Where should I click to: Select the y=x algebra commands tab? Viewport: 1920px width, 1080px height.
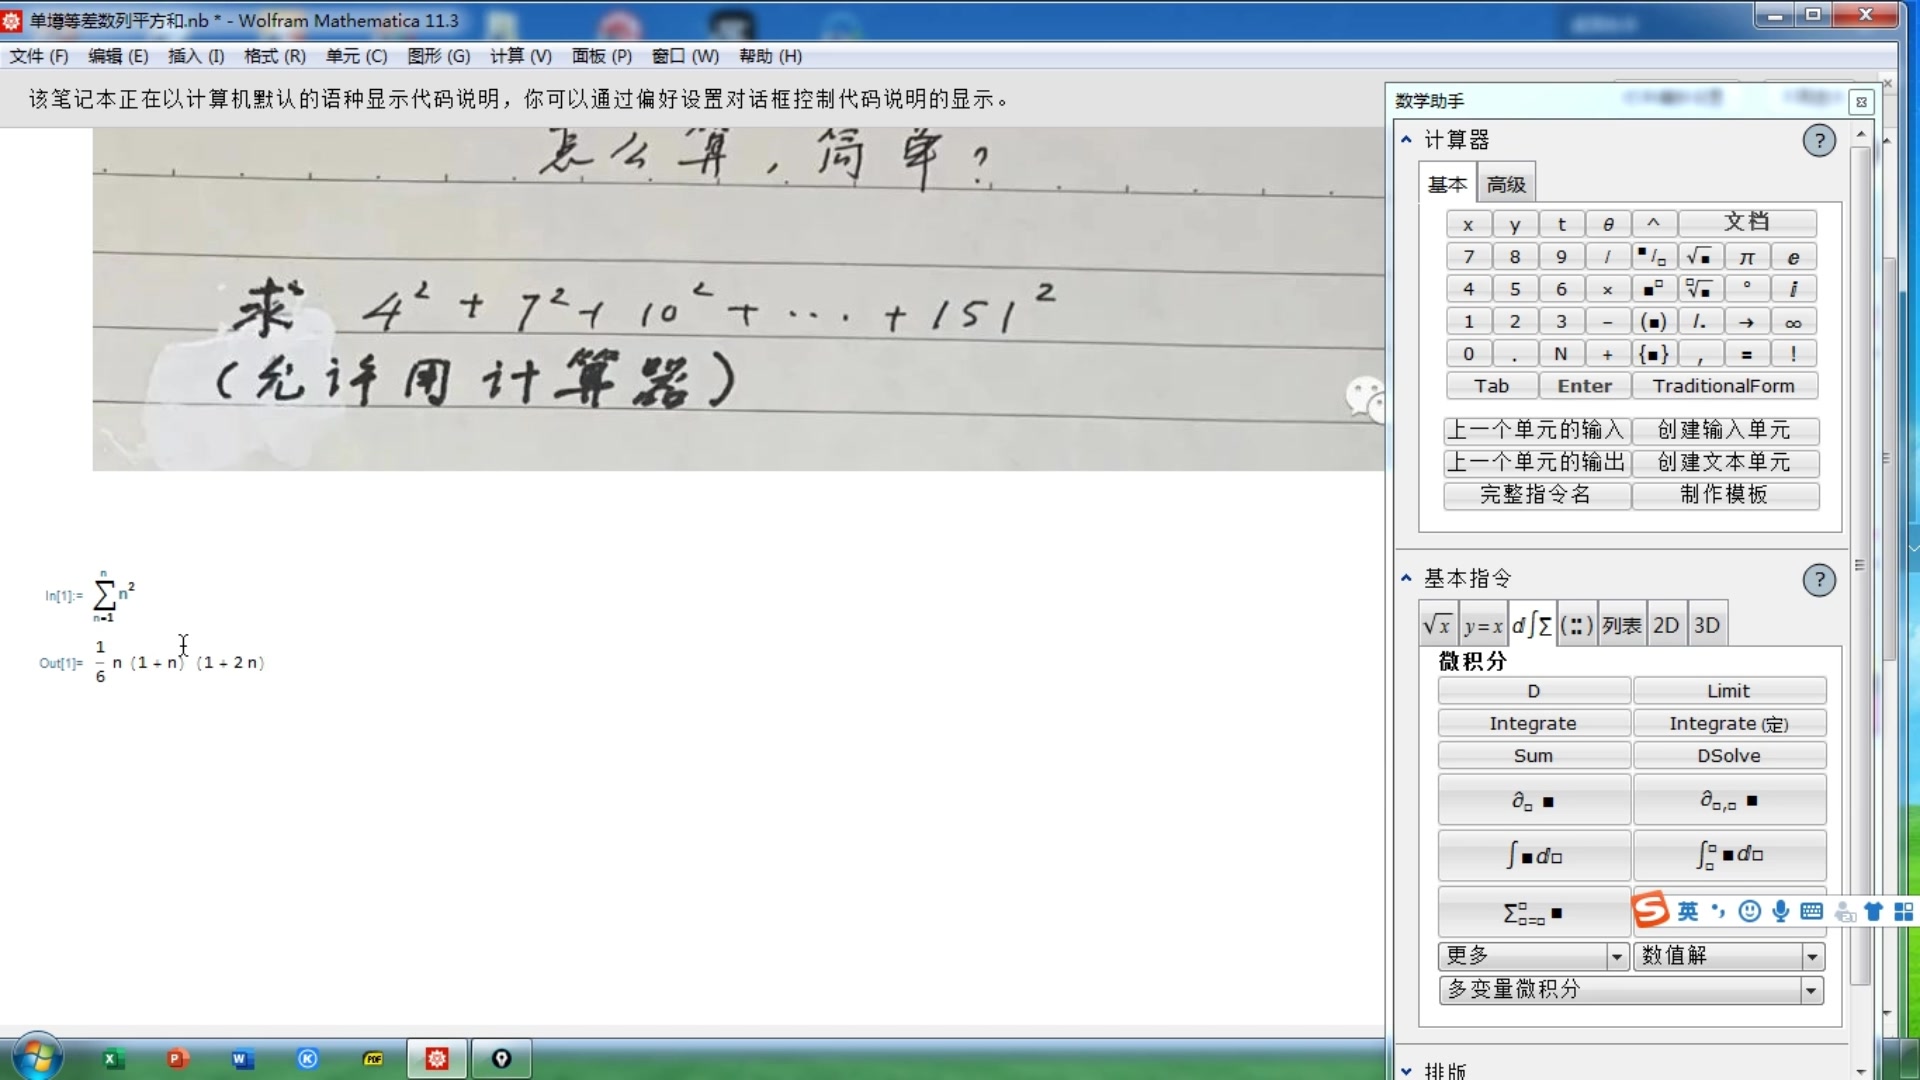coord(1483,626)
